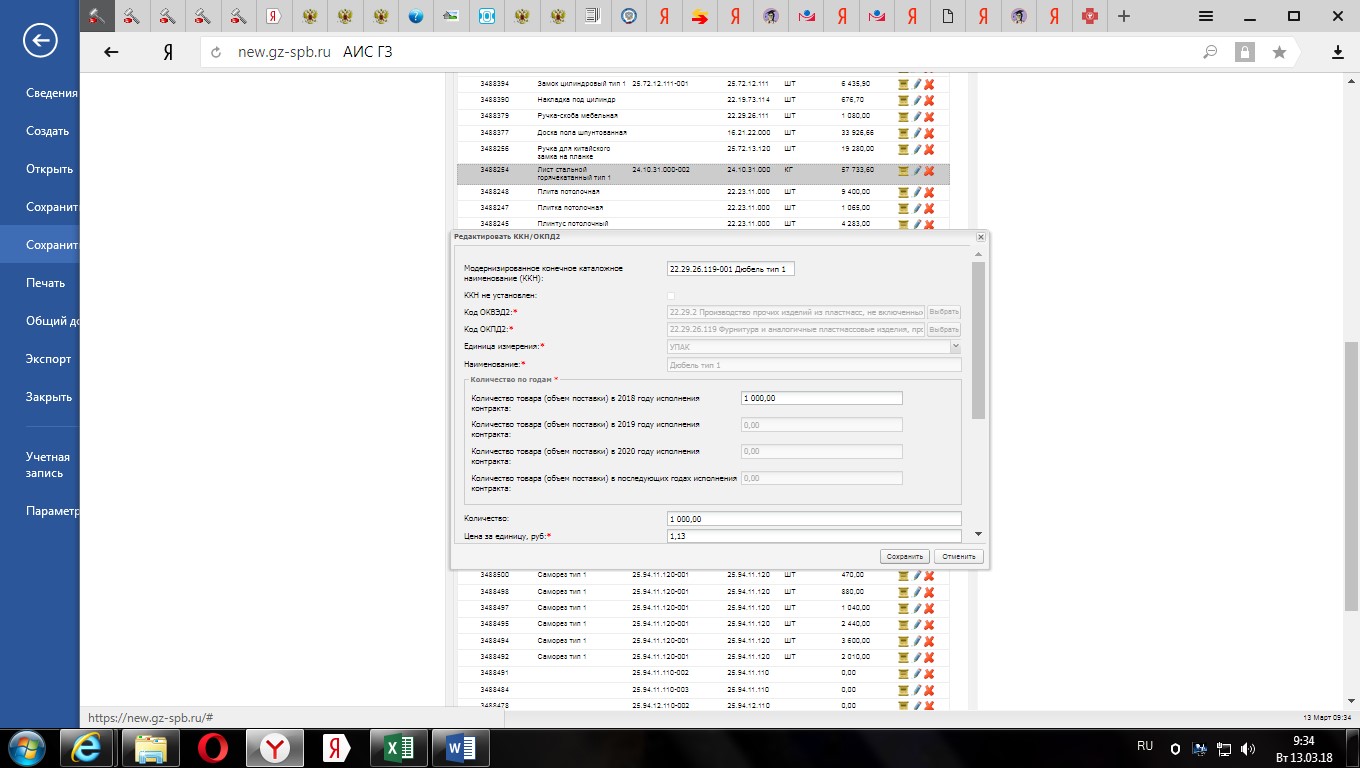The height and width of the screenshot is (768, 1360).
Task: Click dialog scrollbar down arrow
Action: [978, 535]
